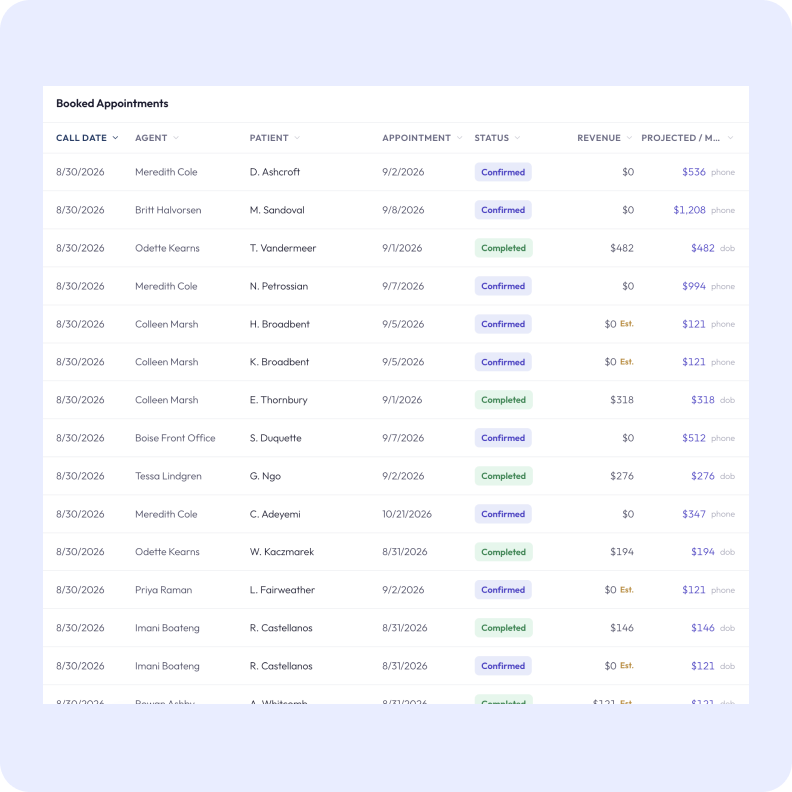Click Est. tag in H. Broadbent row
This screenshot has height=792, width=792.
[x=627, y=324]
